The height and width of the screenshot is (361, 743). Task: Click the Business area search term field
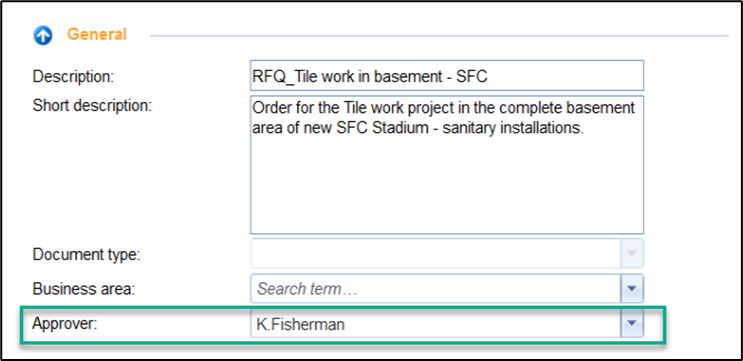435,289
